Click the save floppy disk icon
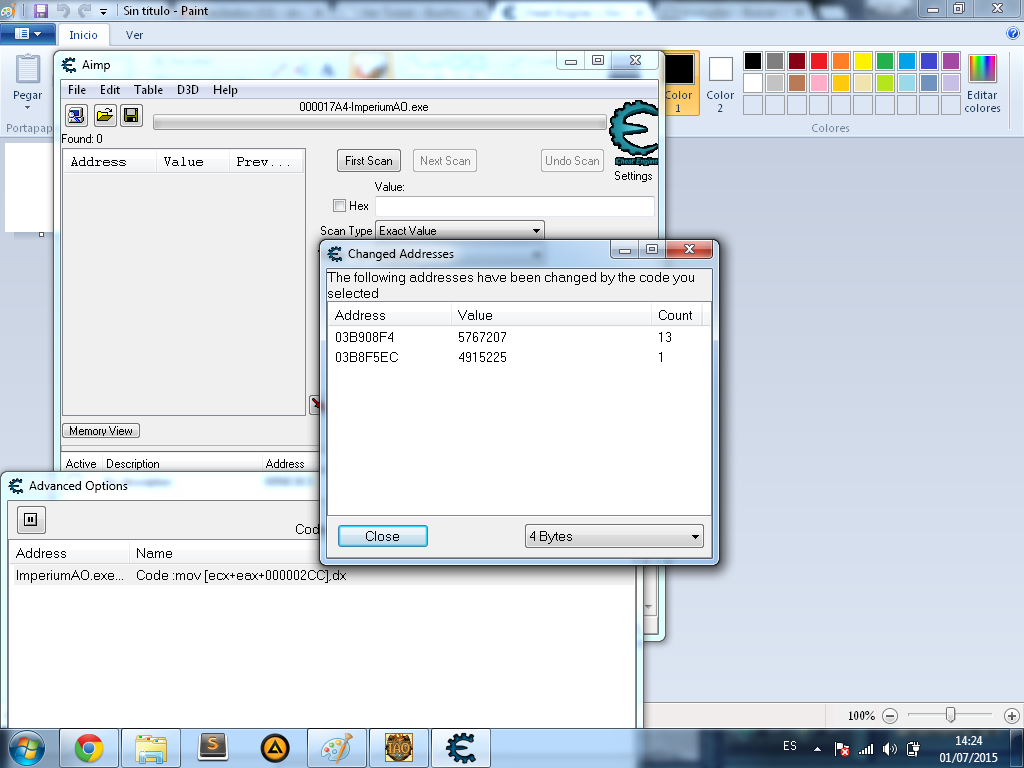This screenshot has height=768, width=1024. (x=131, y=115)
